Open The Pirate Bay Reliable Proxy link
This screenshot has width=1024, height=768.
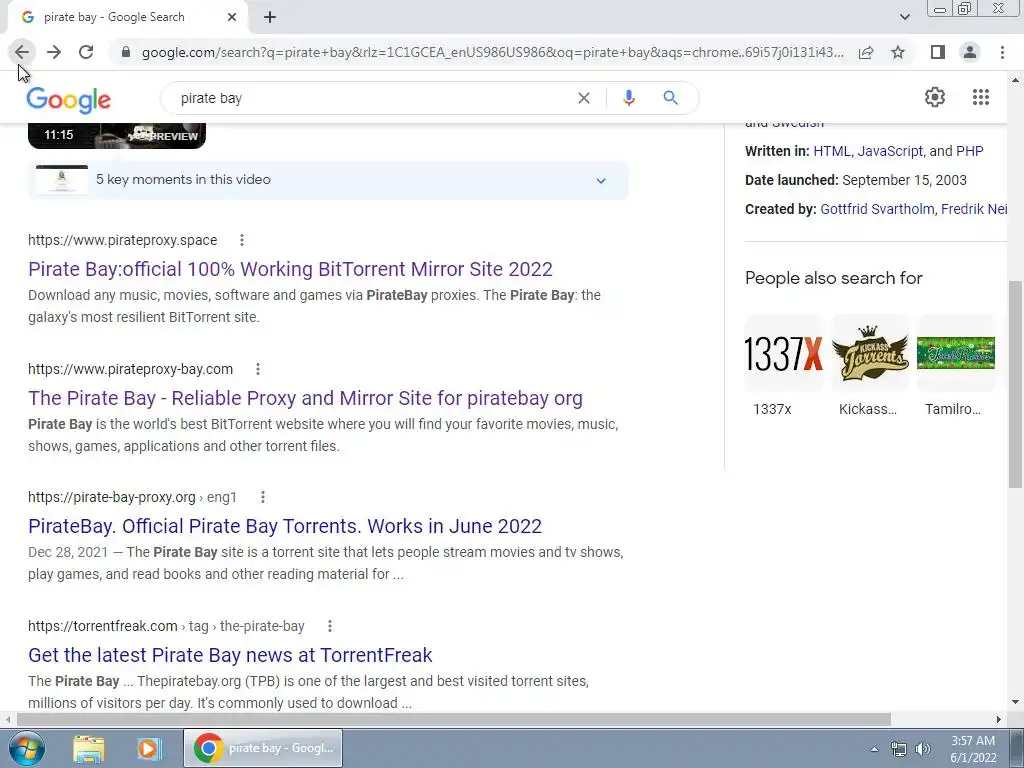coord(306,398)
